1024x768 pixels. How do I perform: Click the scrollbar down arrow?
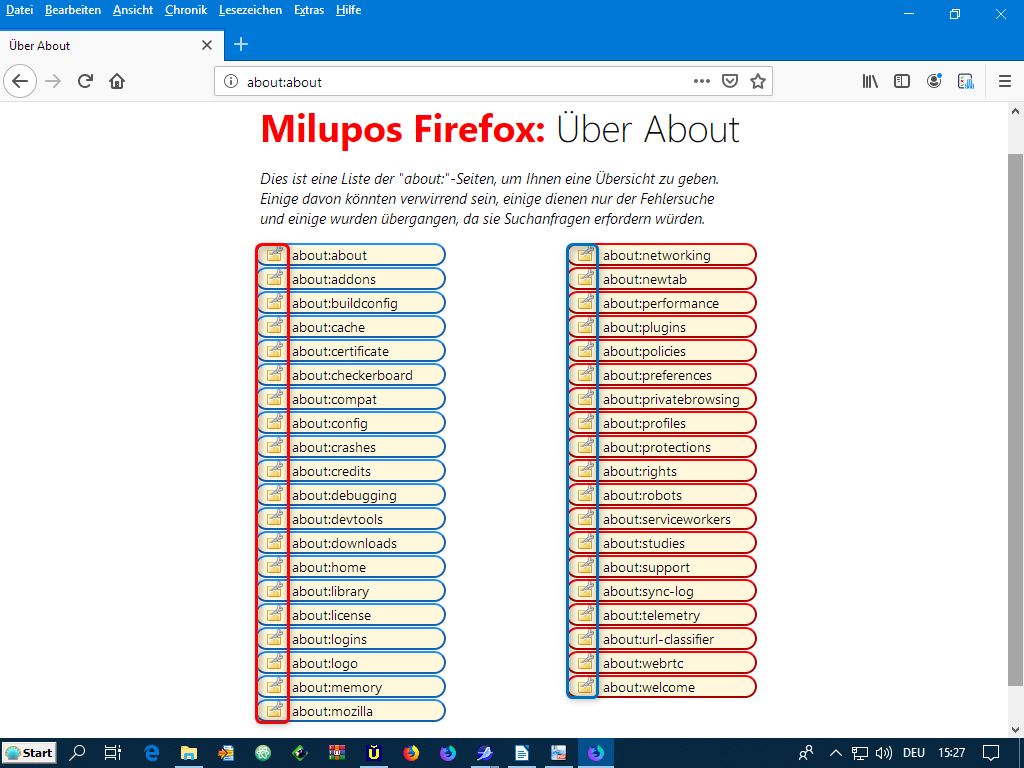point(1016,729)
